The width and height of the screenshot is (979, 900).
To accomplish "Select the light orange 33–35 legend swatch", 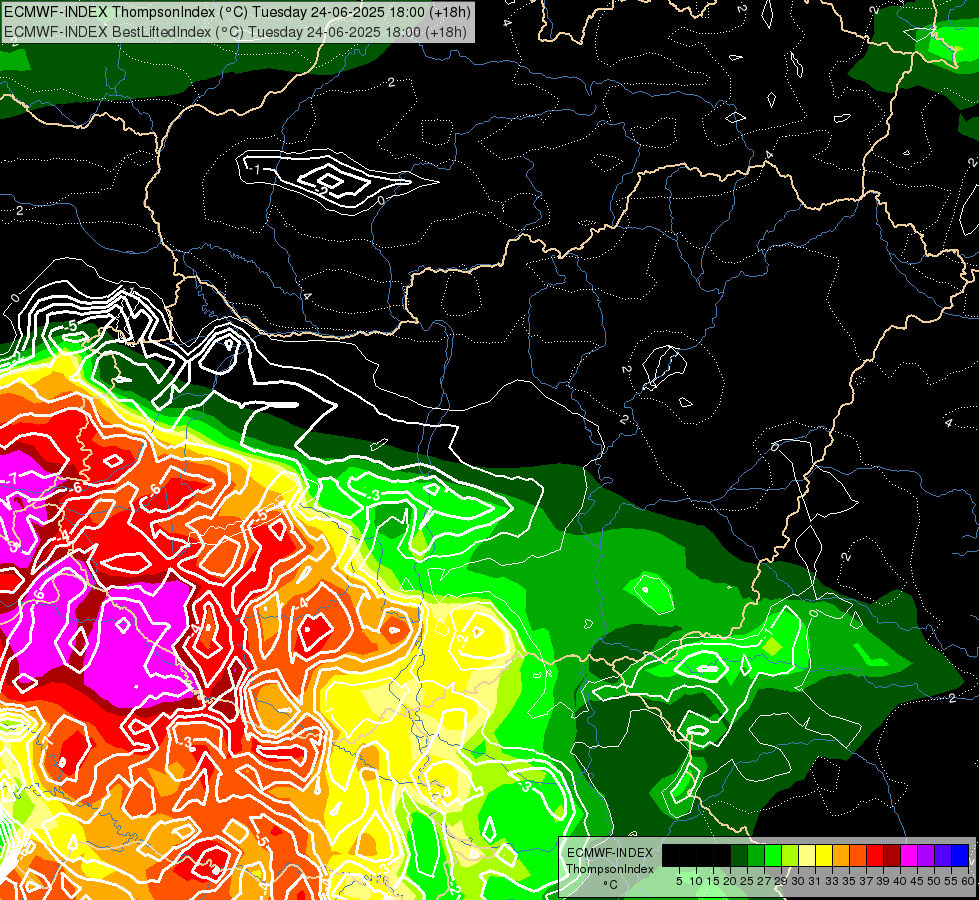I will [841, 855].
